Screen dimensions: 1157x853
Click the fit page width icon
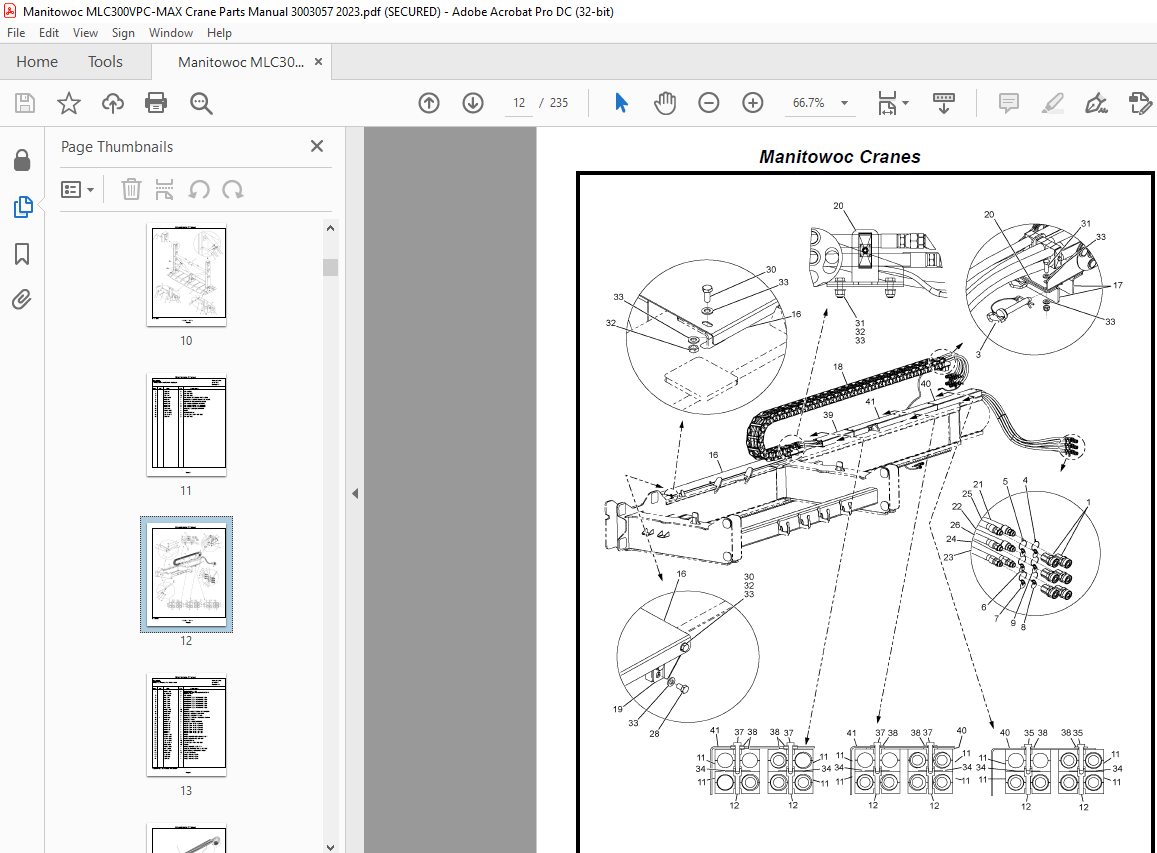click(887, 103)
